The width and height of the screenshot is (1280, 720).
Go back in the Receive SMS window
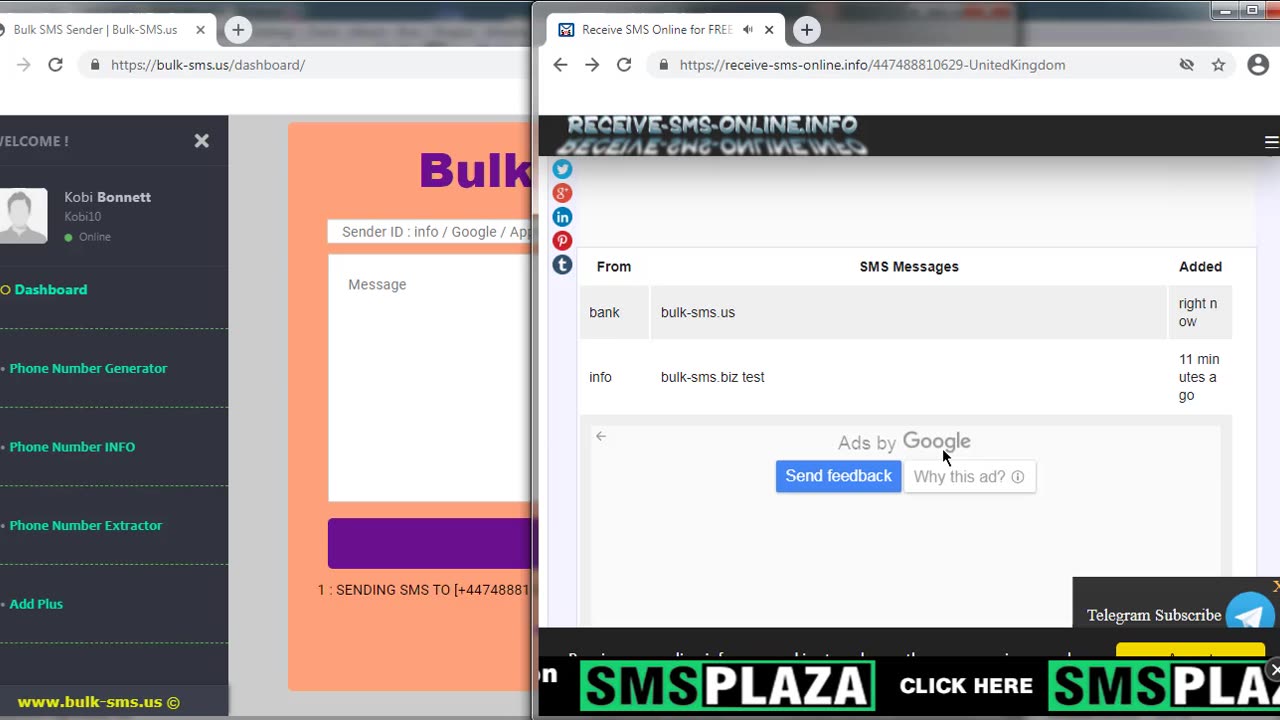[x=560, y=65]
